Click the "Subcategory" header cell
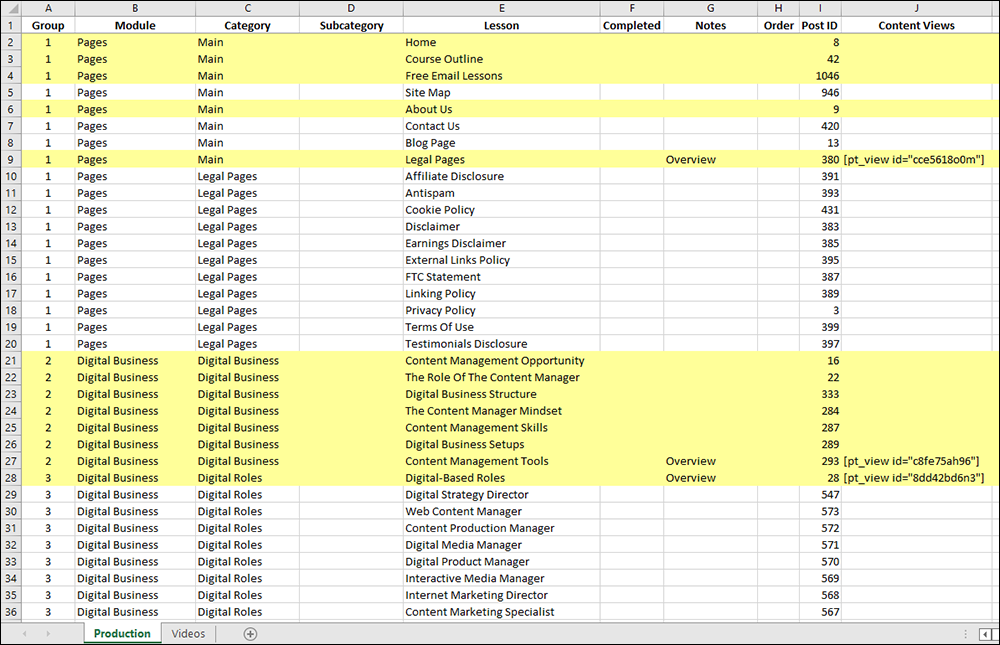Image resolution: width=1000 pixels, height=645 pixels. pyautogui.click(x=351, y=26)
